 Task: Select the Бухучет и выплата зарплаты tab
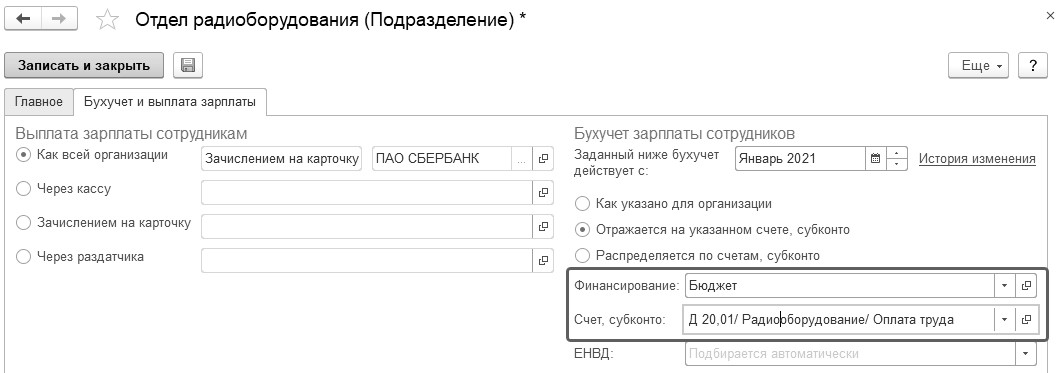[170, 102]
